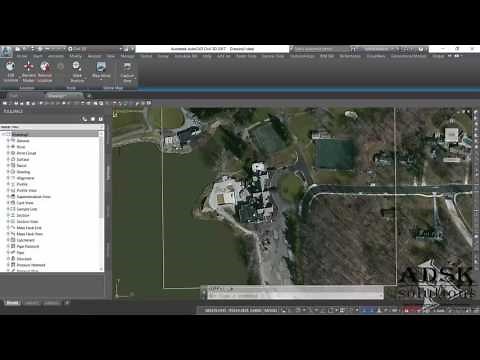Click in the command line input field

coord(295,295)
